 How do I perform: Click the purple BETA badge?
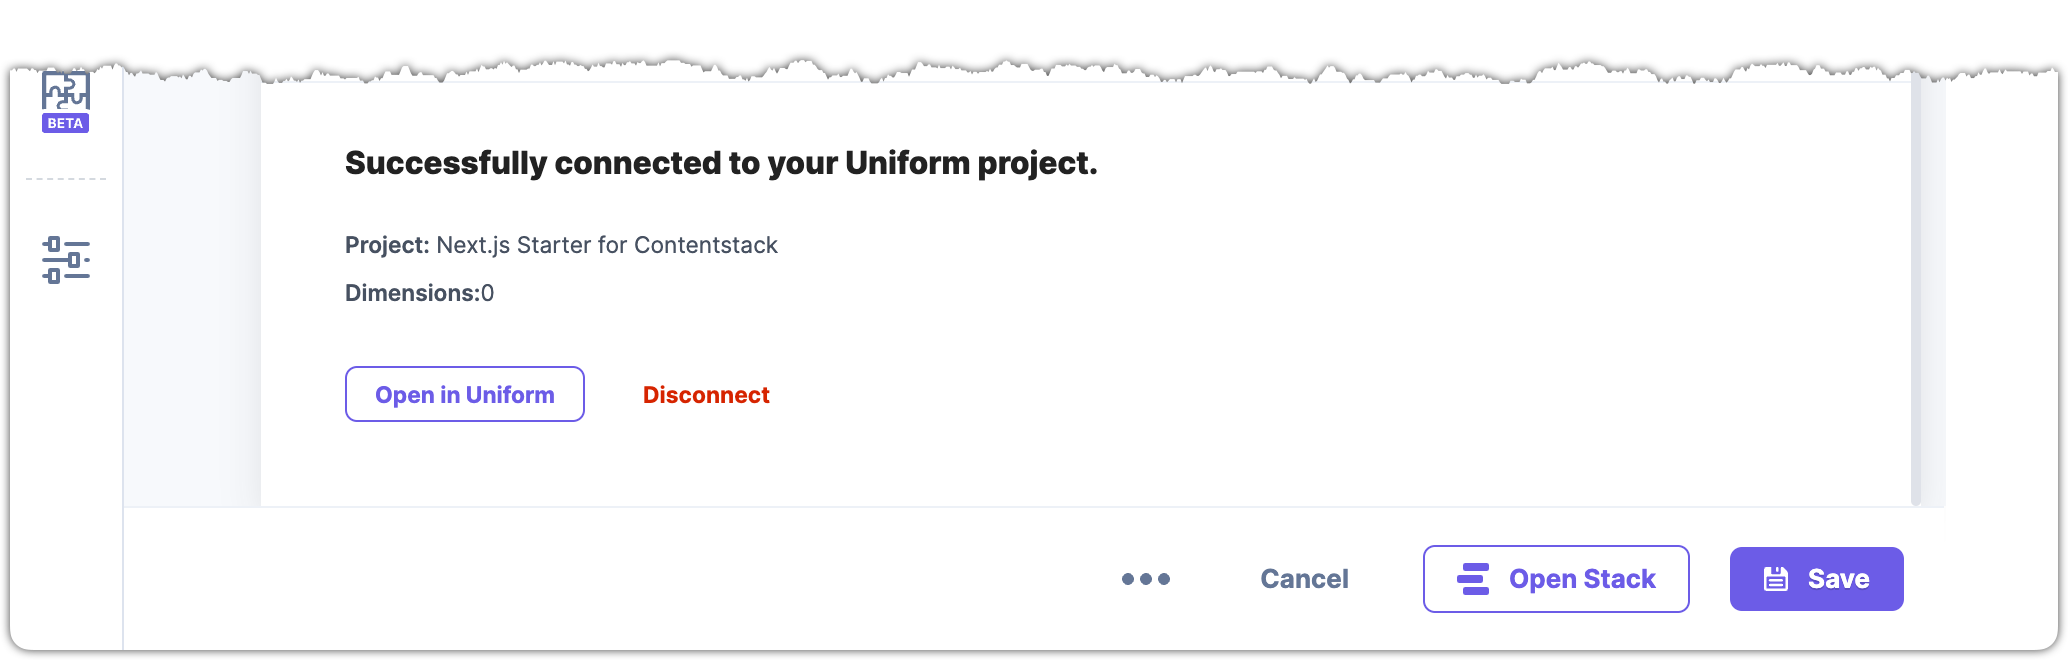click(65, 123)
